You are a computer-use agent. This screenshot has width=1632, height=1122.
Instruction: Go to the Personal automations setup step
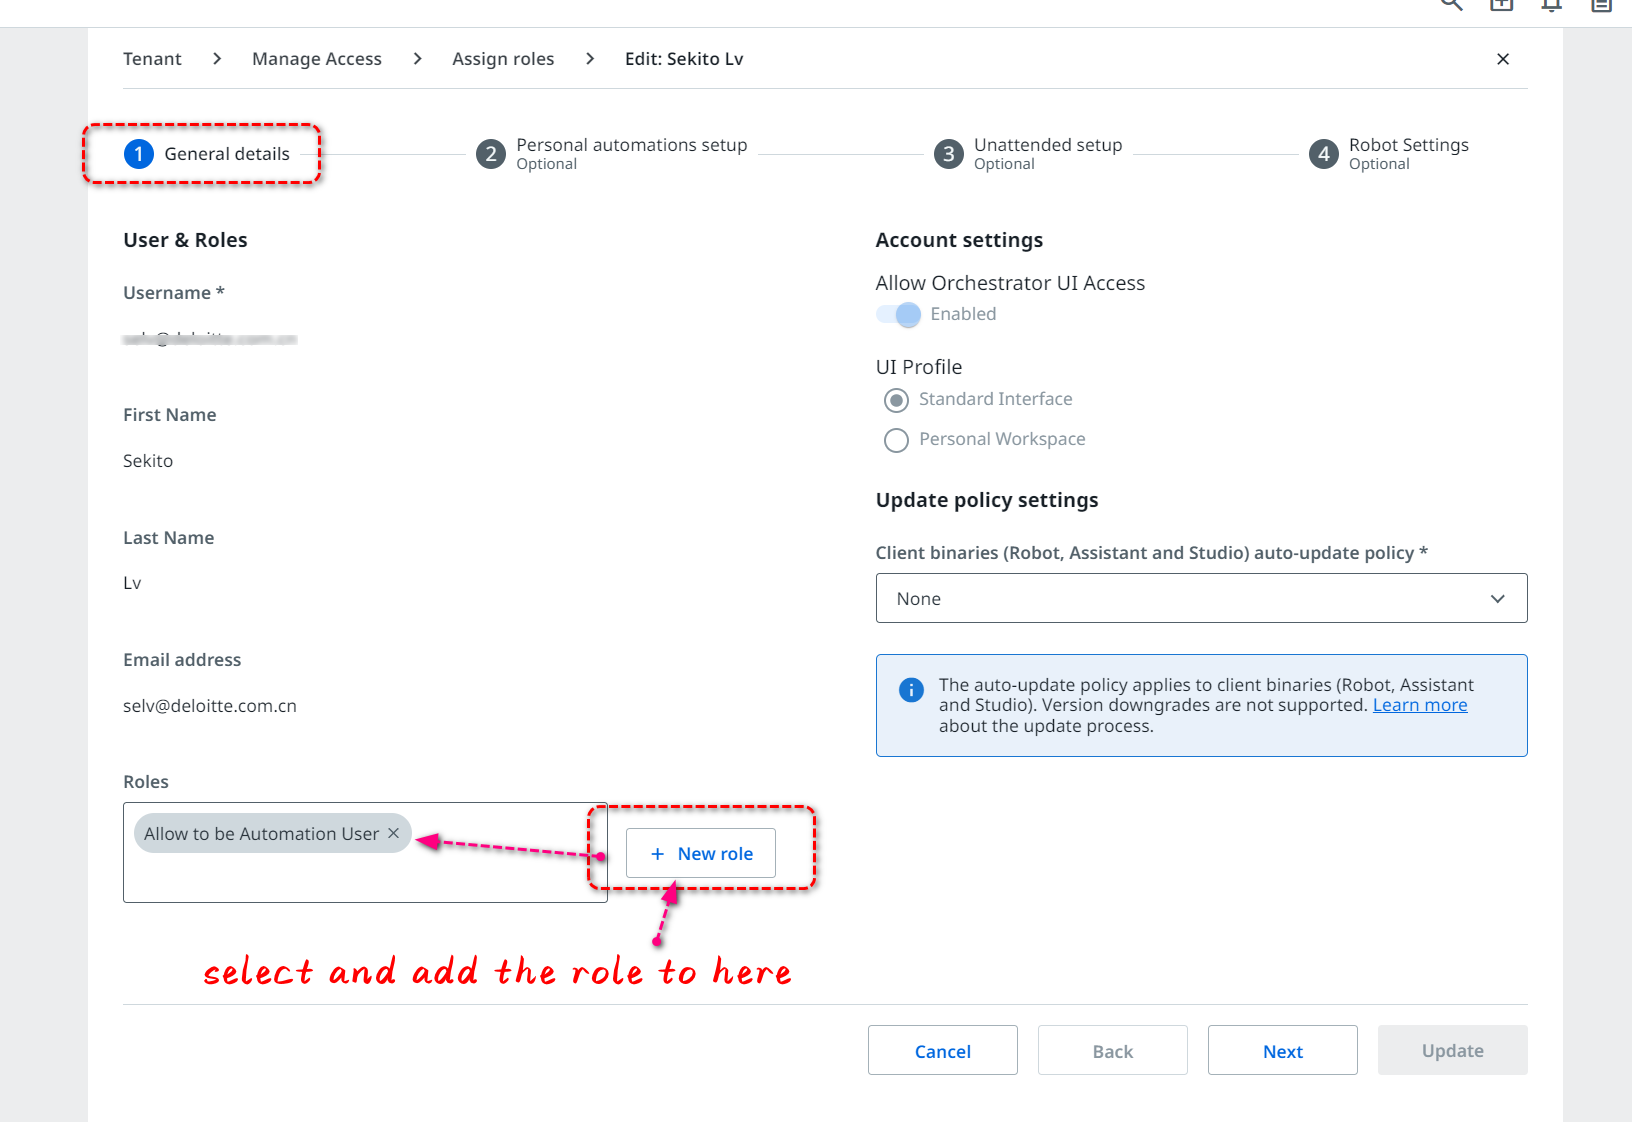point(490,153)
